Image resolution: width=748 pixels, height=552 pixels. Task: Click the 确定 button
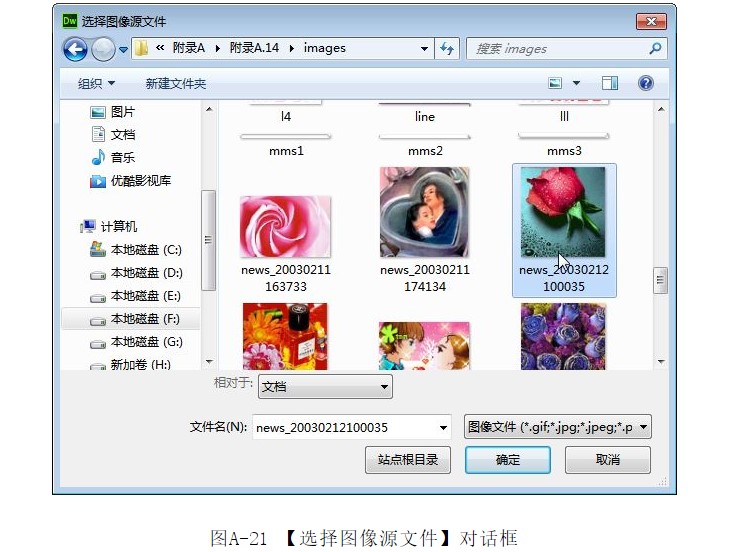(508, 460)
